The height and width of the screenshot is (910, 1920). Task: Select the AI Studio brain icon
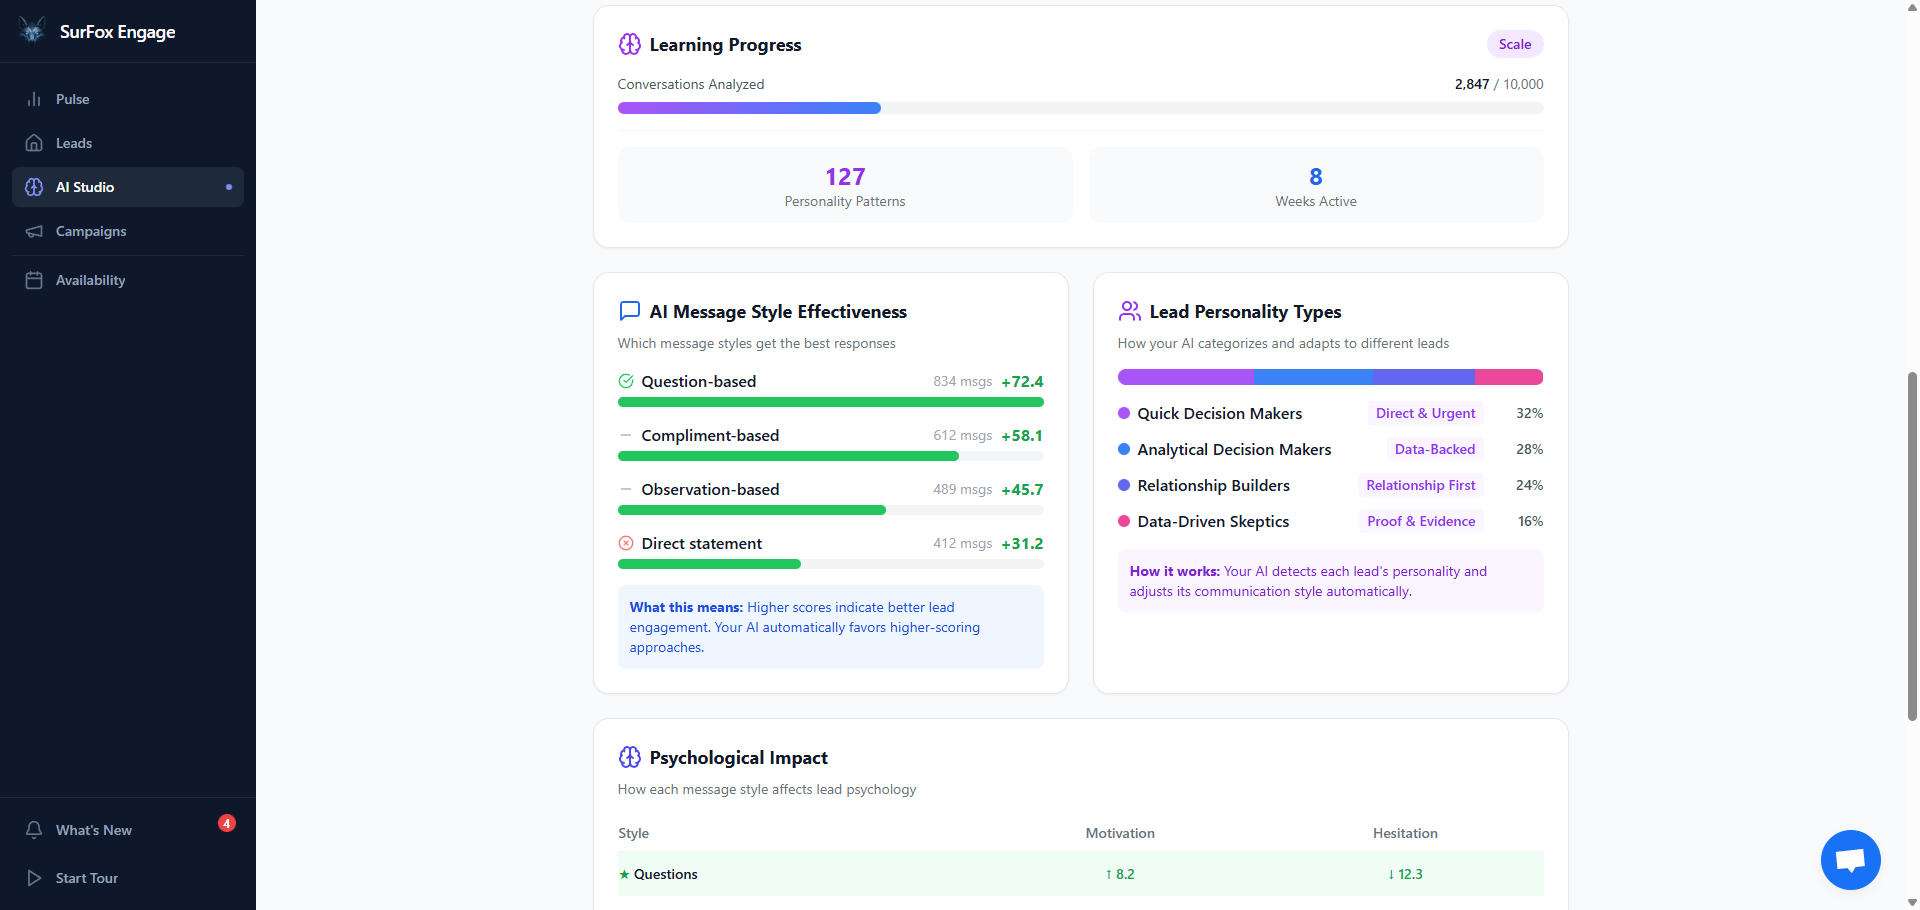coord(34,187)
